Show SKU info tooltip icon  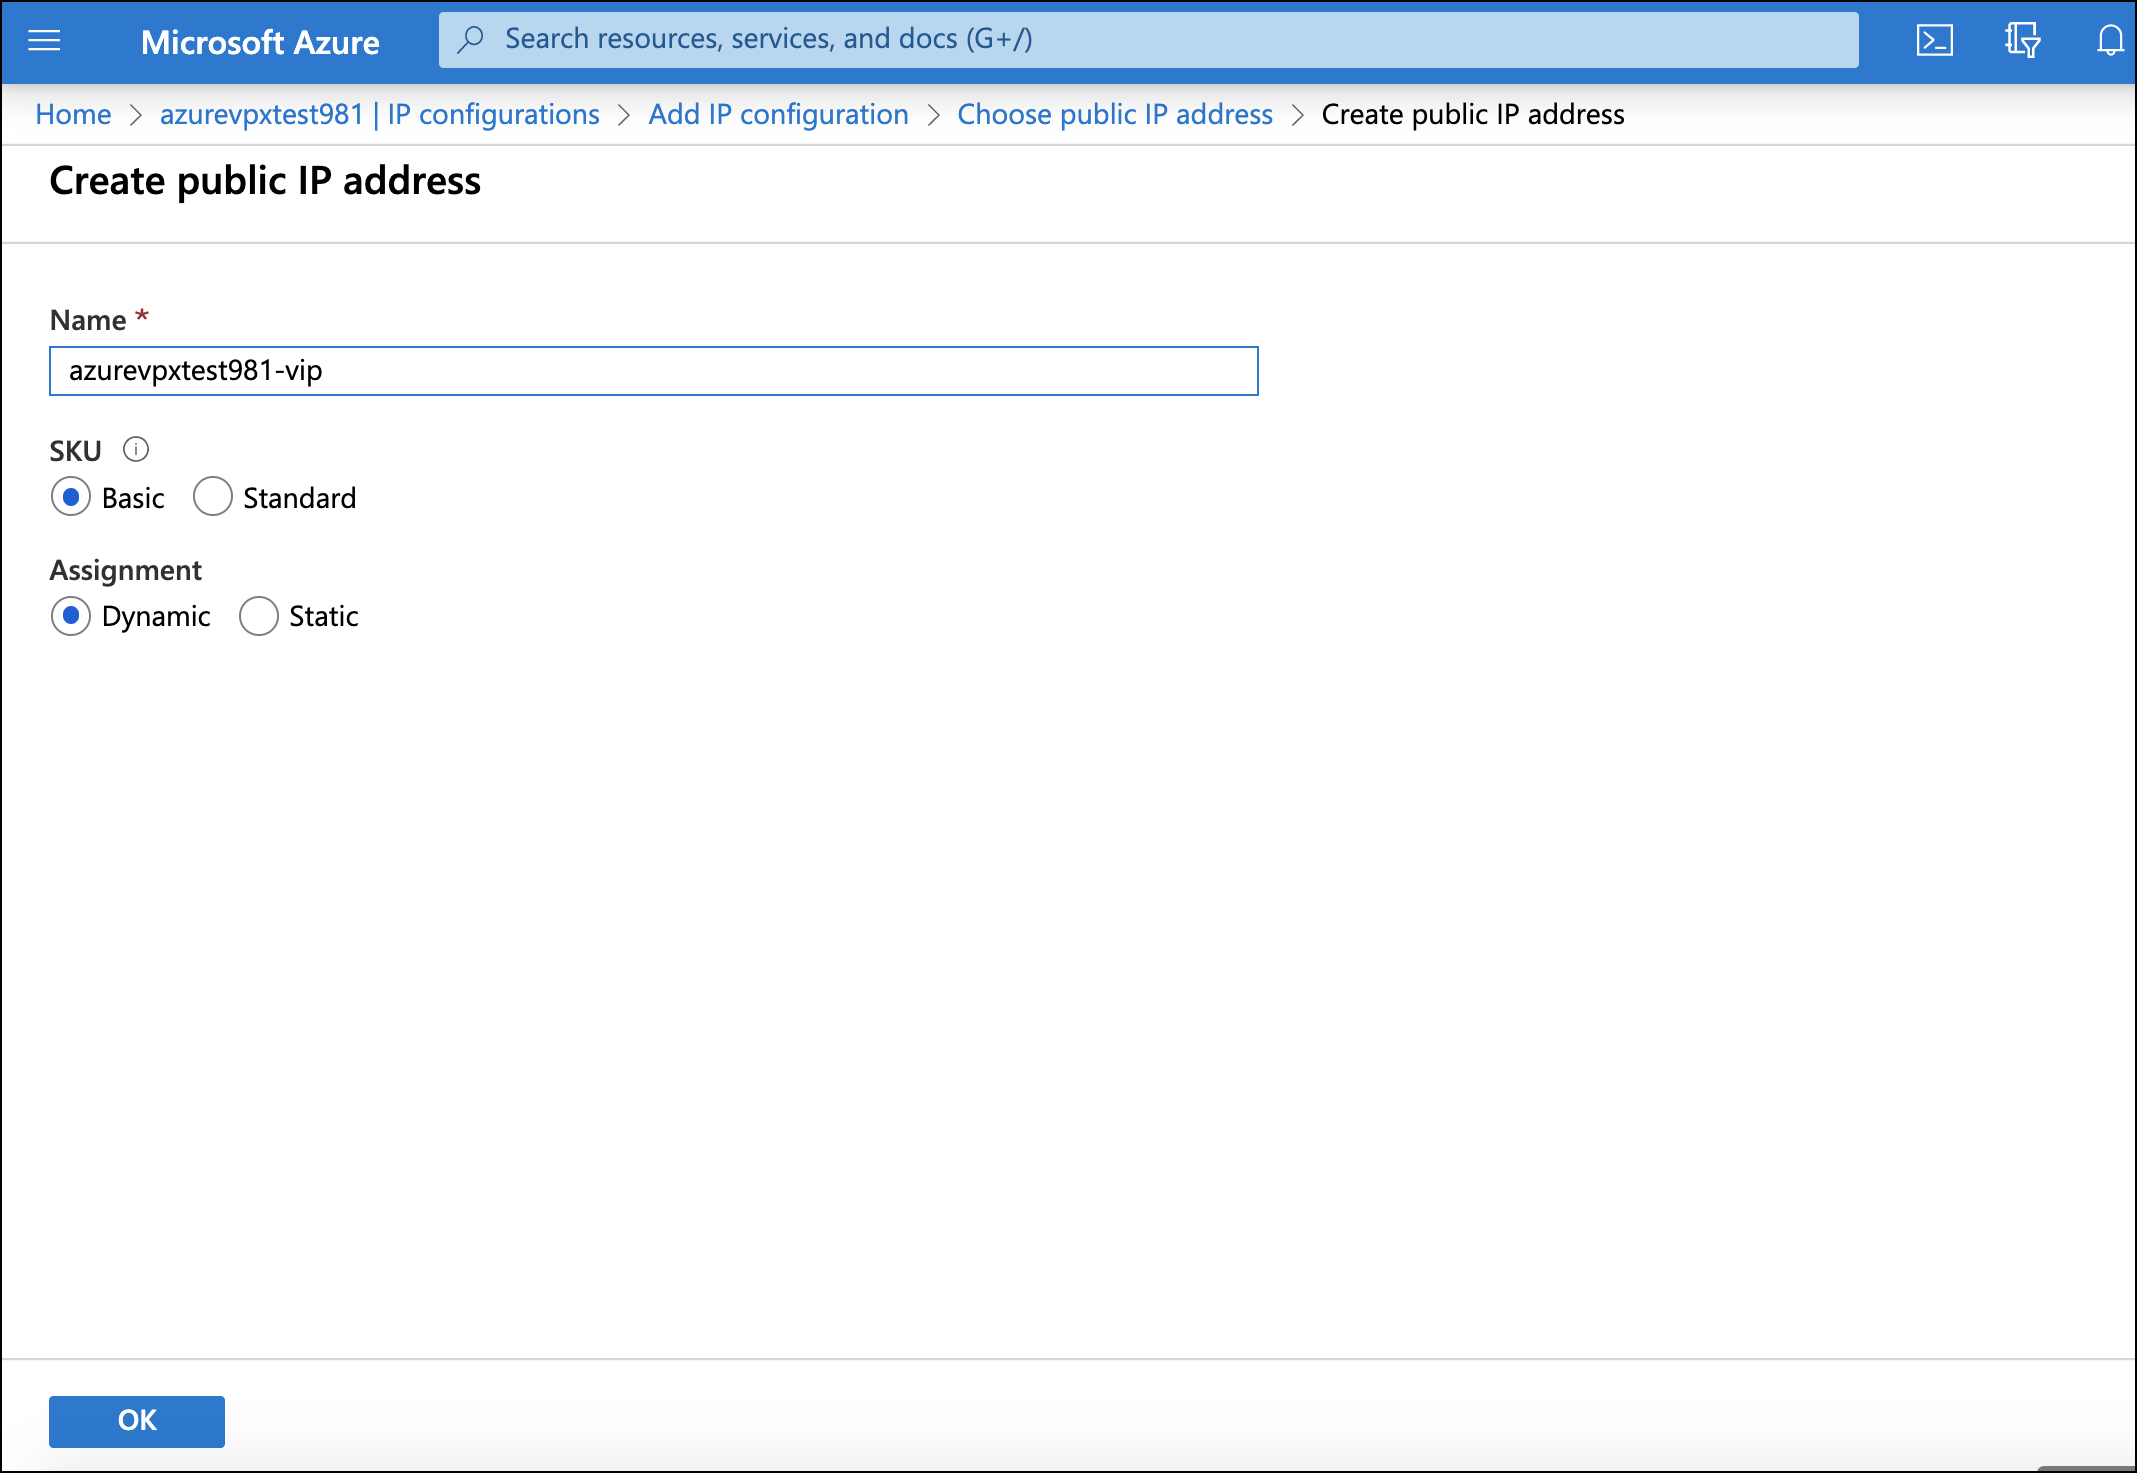[x=136, y=450]
